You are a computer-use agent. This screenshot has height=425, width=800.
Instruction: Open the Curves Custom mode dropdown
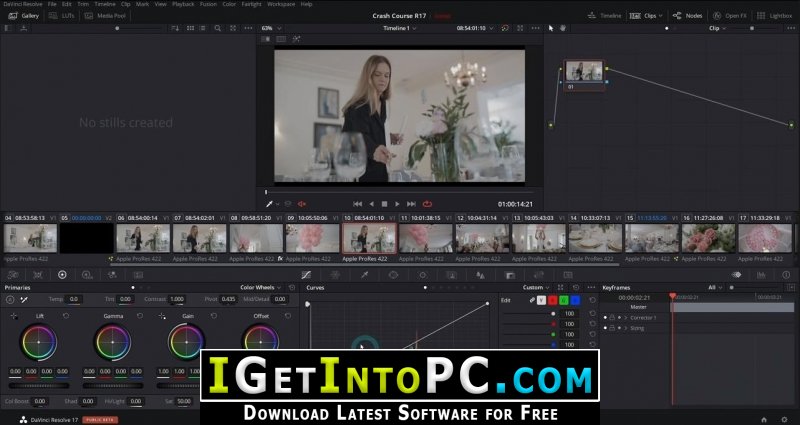pyautogui.click(x=536, y=288)
